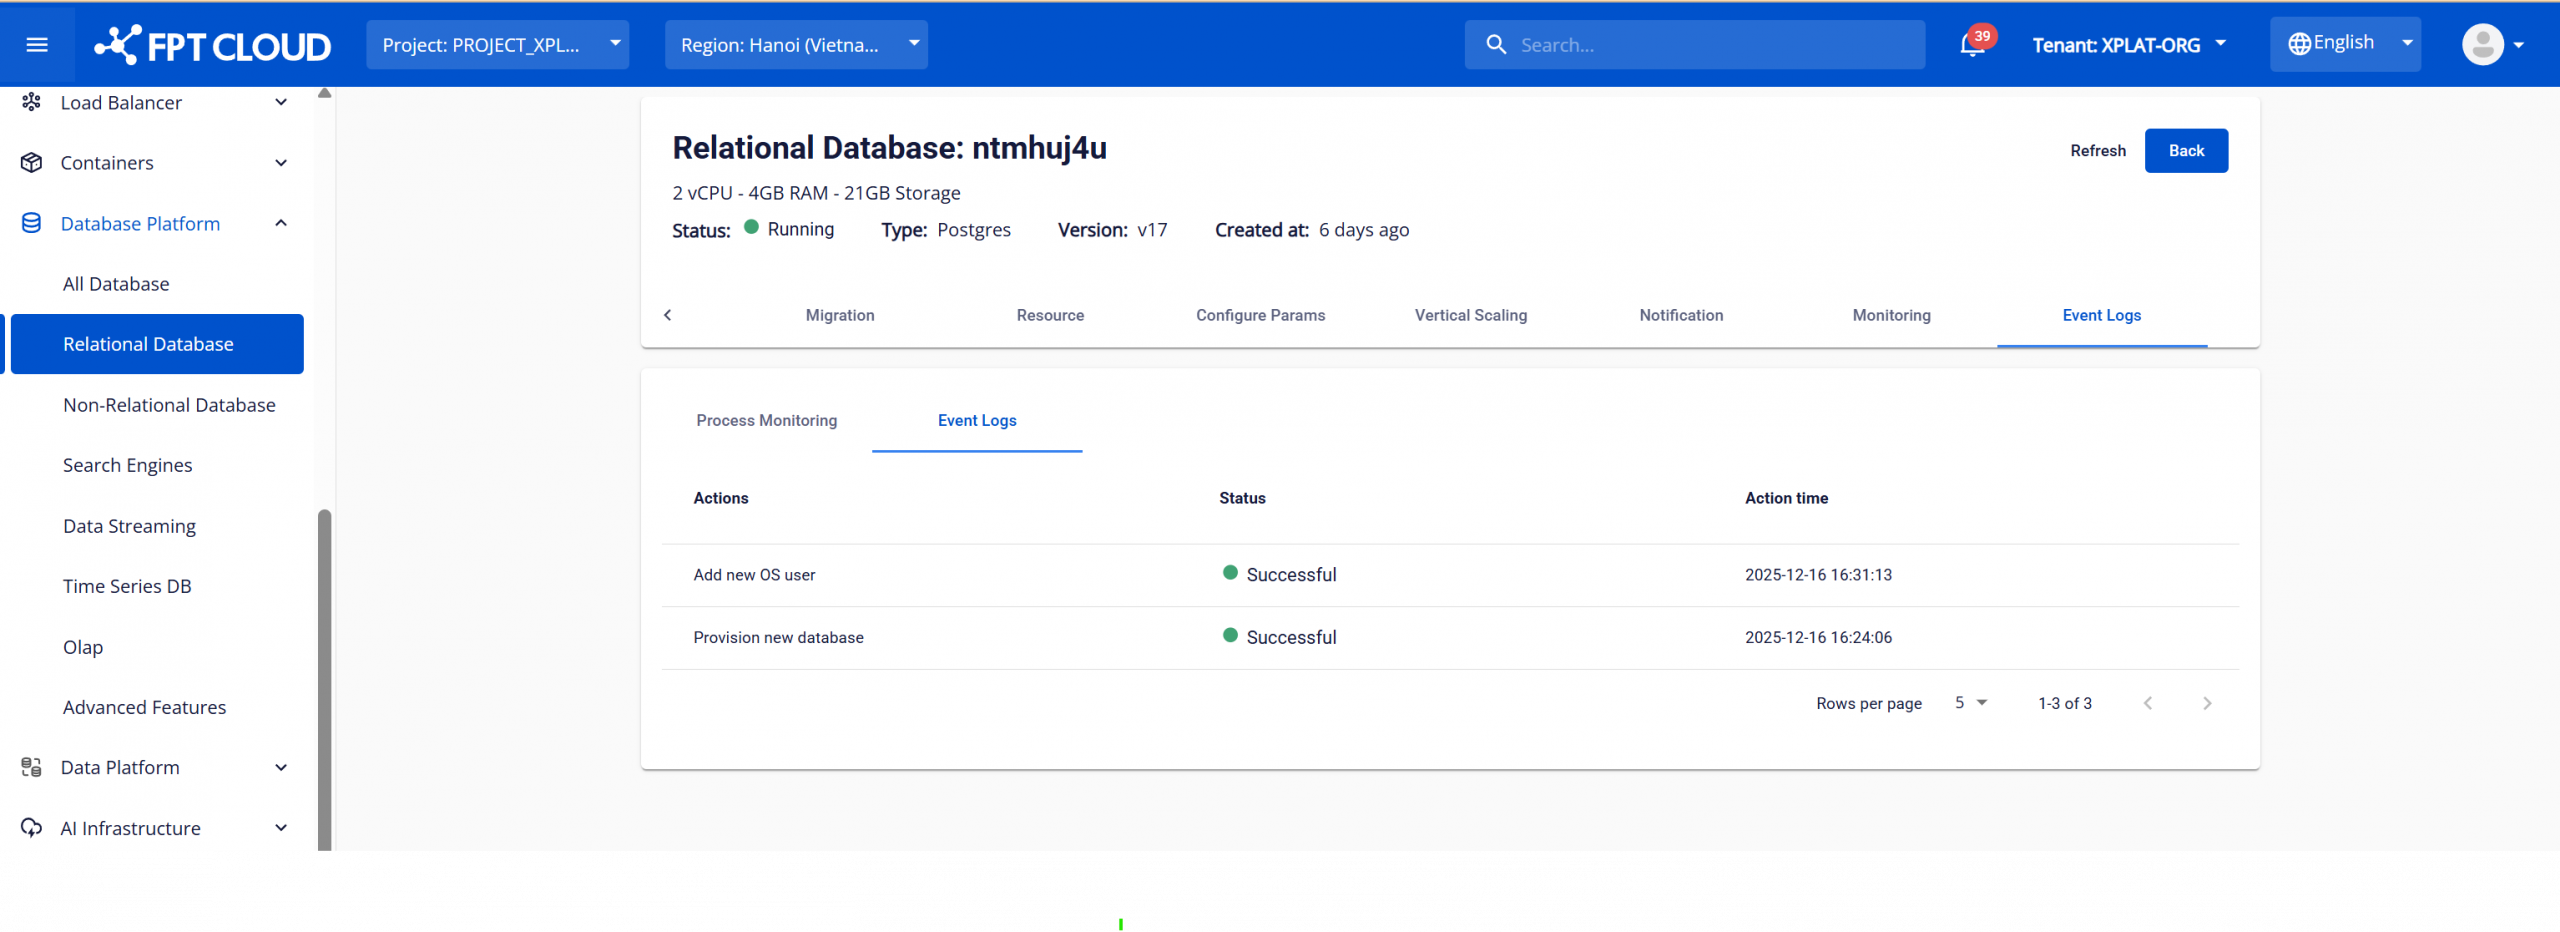Collapse the Database Platform section

(281, 224)
